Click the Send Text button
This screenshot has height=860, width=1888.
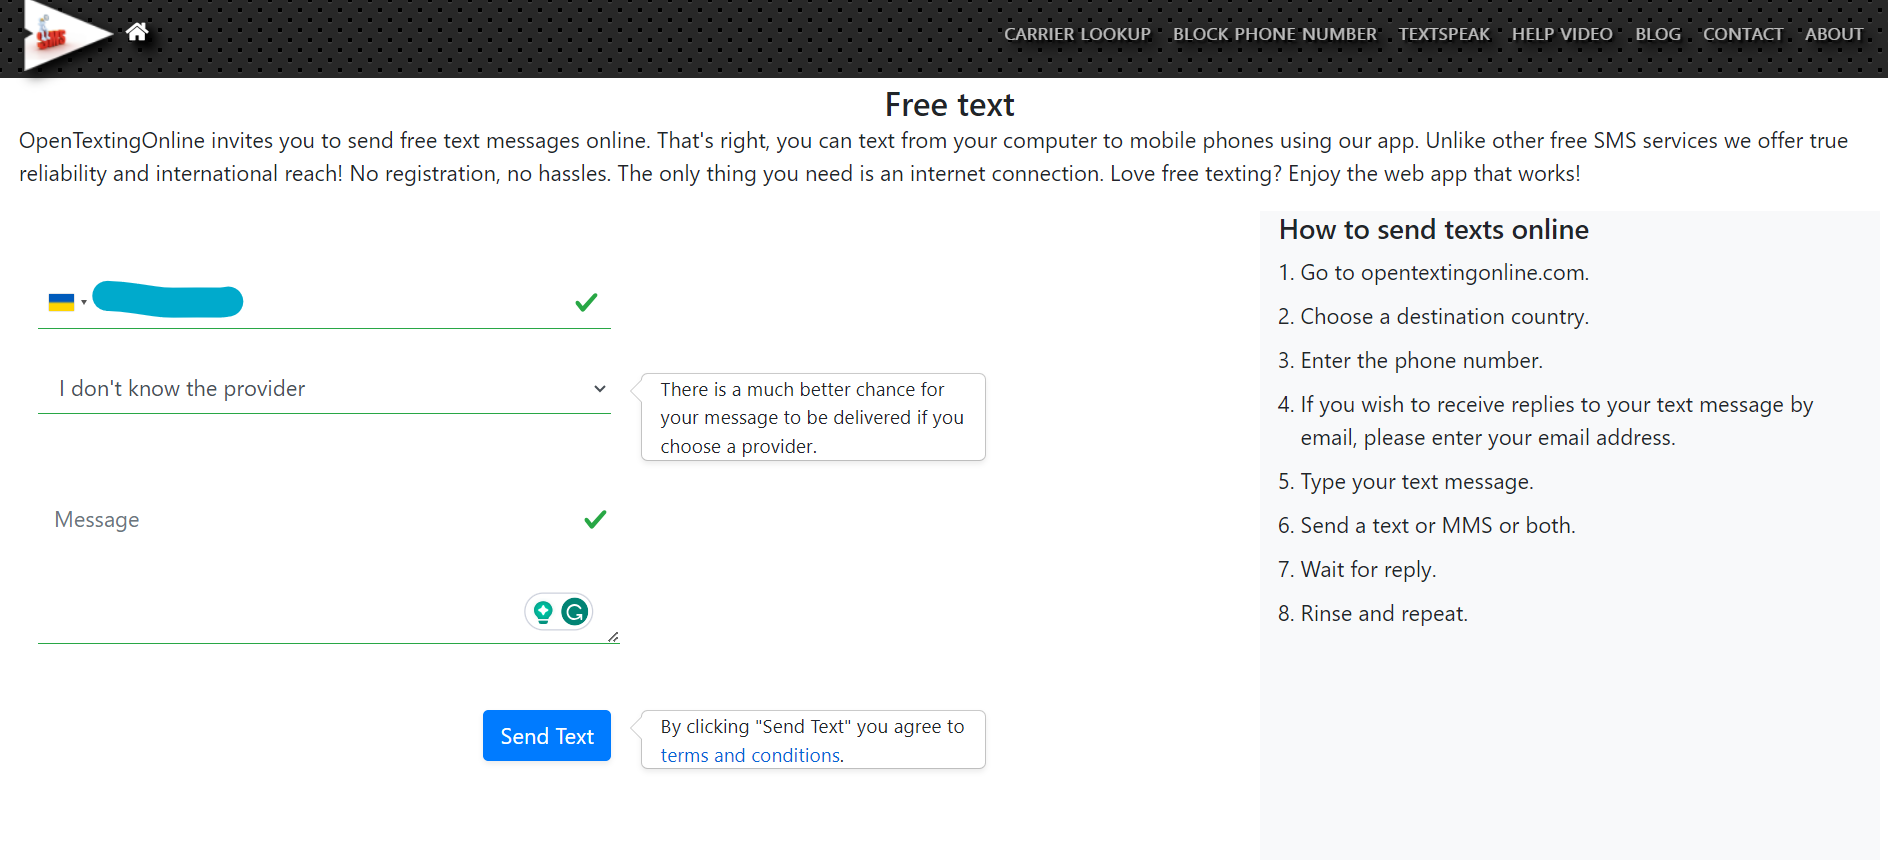(x=547, y=736)
